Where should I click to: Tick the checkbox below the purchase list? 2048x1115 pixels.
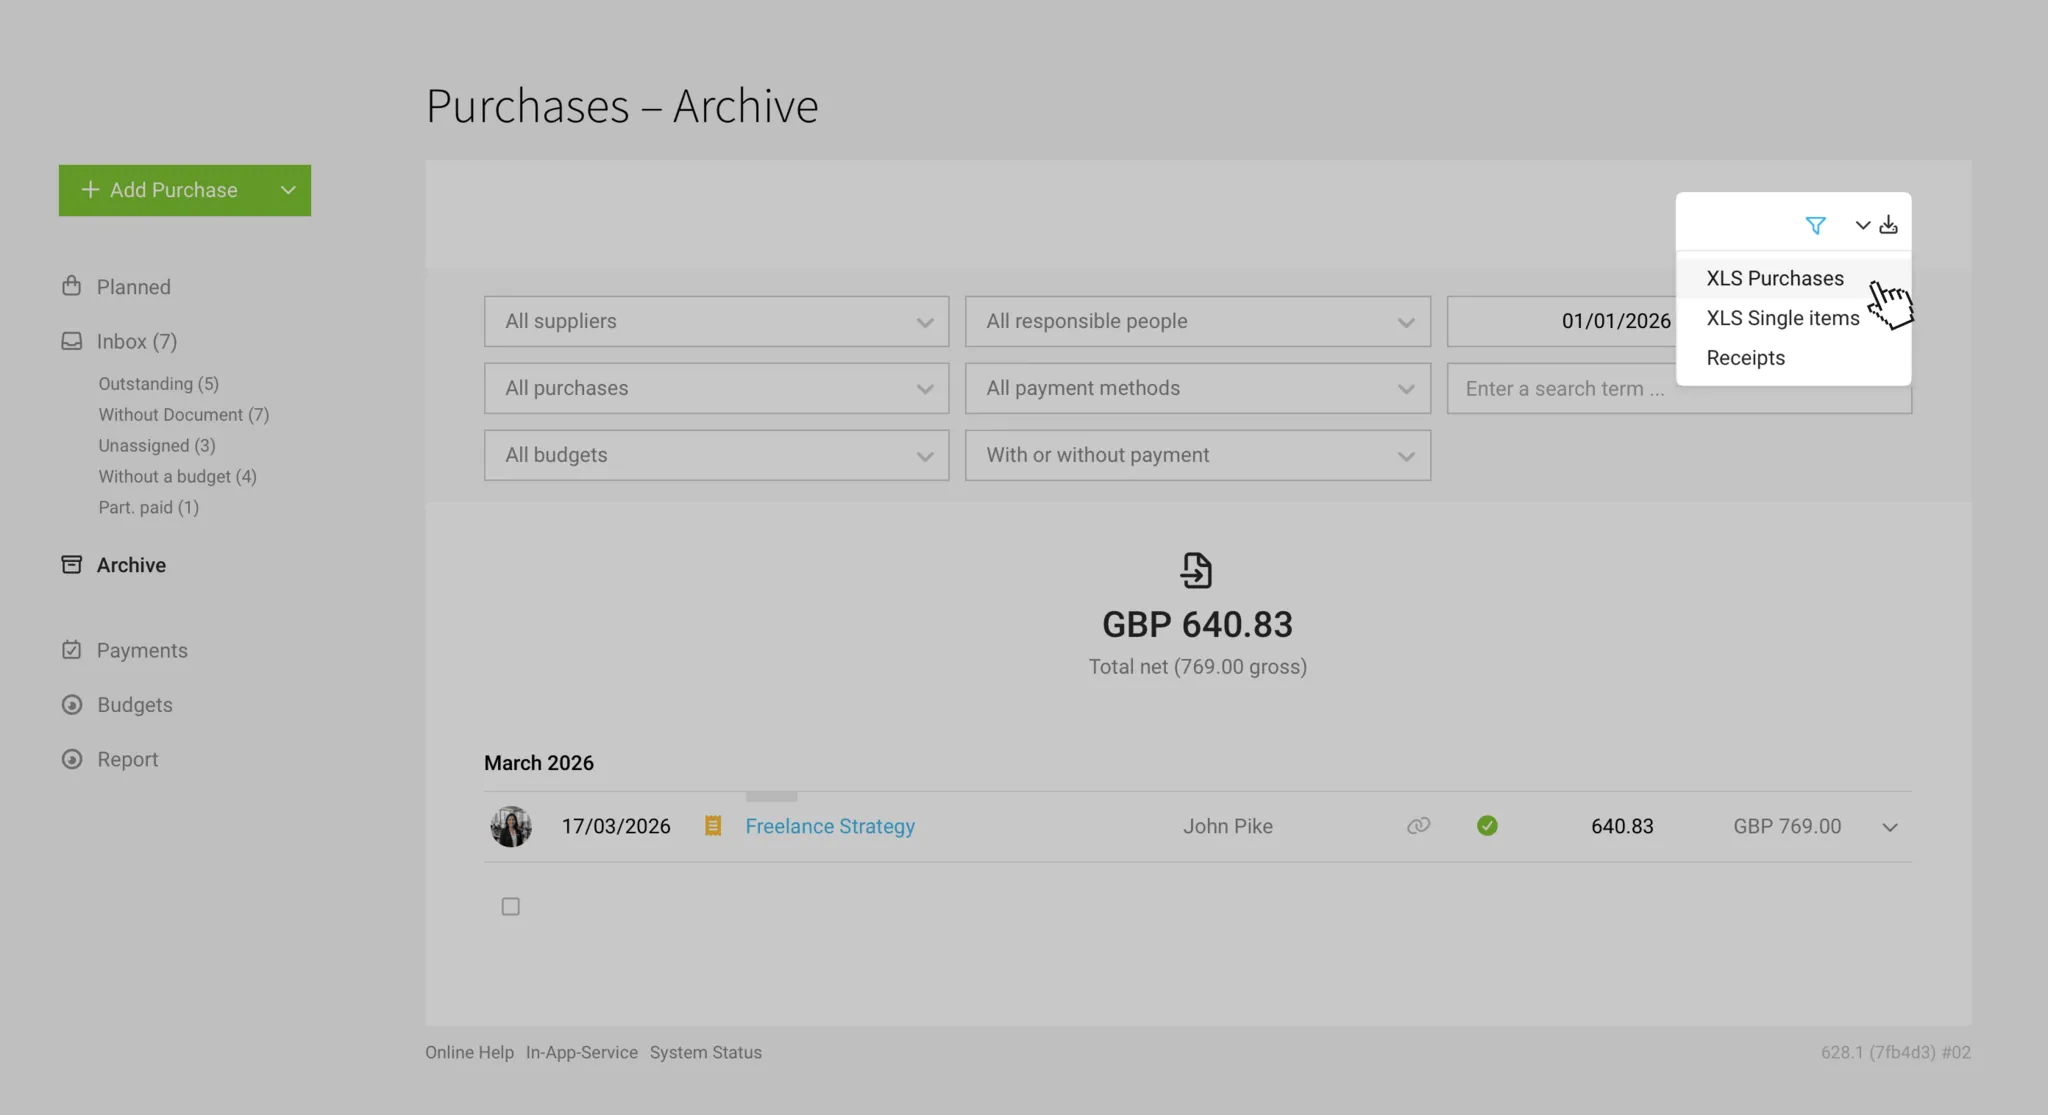(x=510, y=905)
